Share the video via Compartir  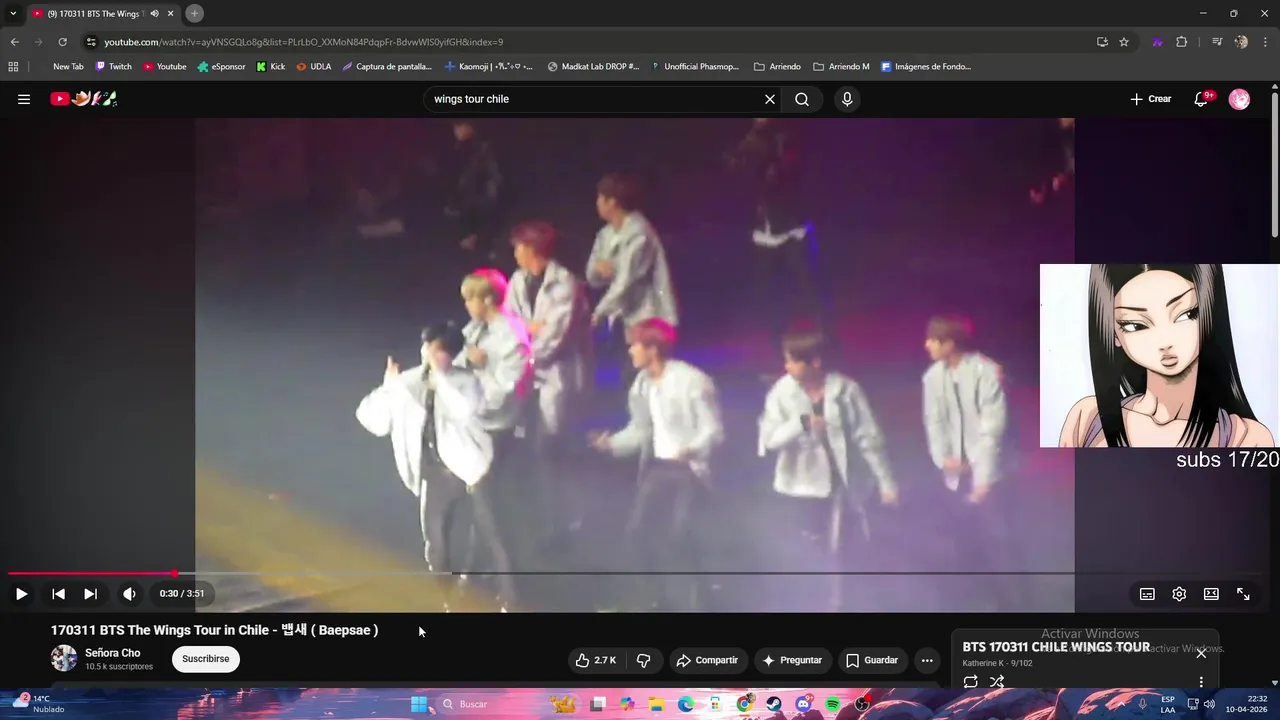coord(706,660)
